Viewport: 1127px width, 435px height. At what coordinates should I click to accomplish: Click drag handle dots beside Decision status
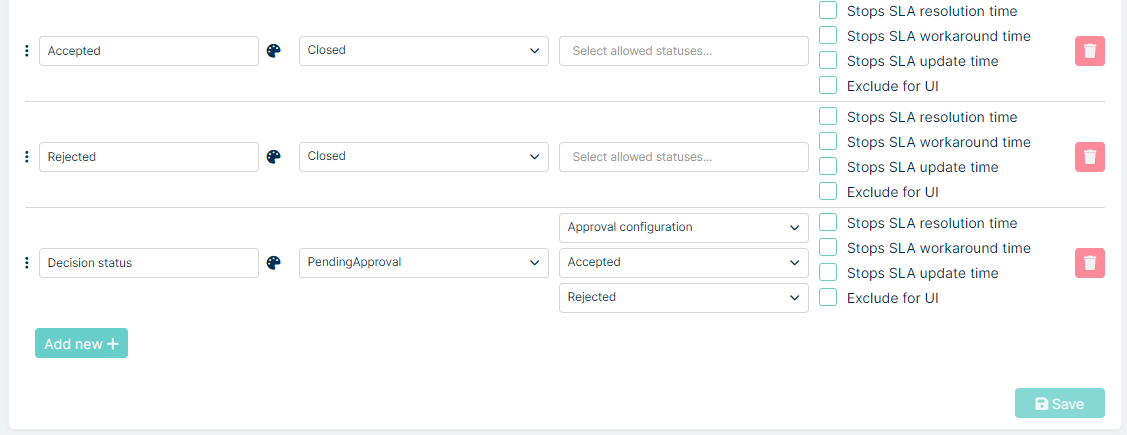point(27,263)
